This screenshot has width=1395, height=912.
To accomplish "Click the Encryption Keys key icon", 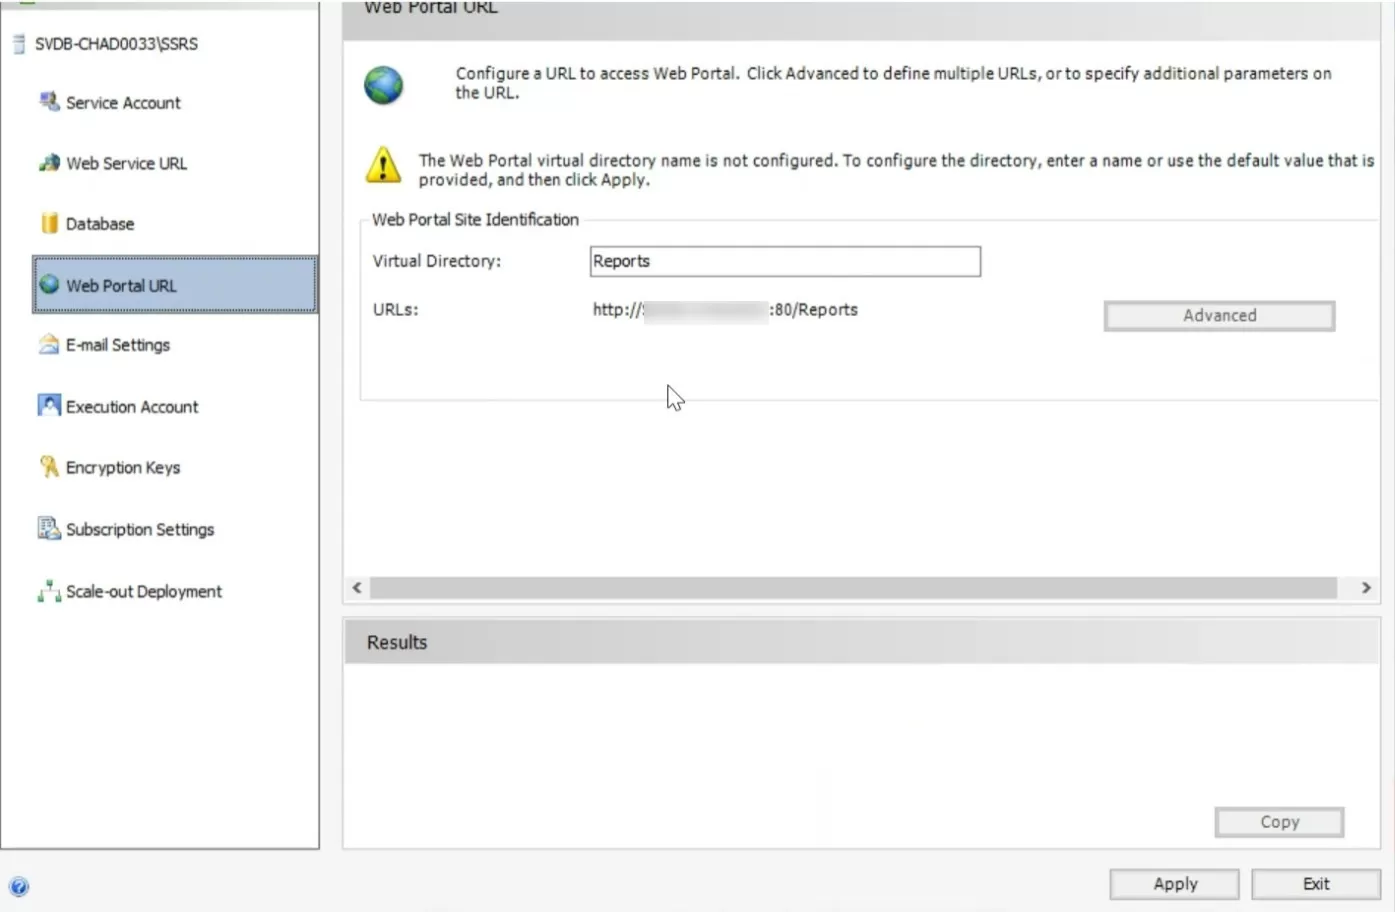I will click(x=49, y=466).
